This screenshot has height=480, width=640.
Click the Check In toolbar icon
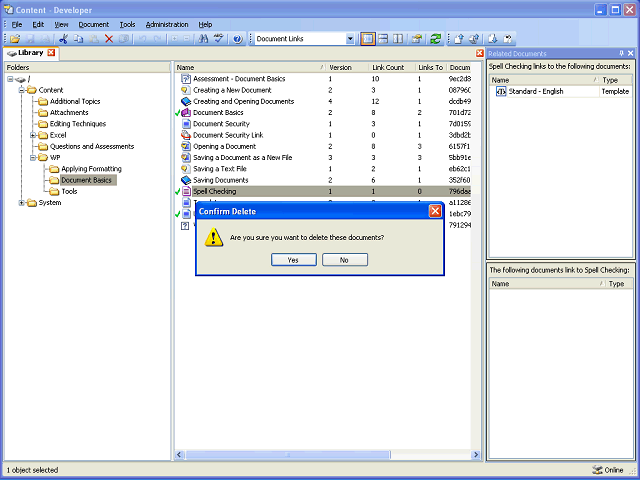459,39
